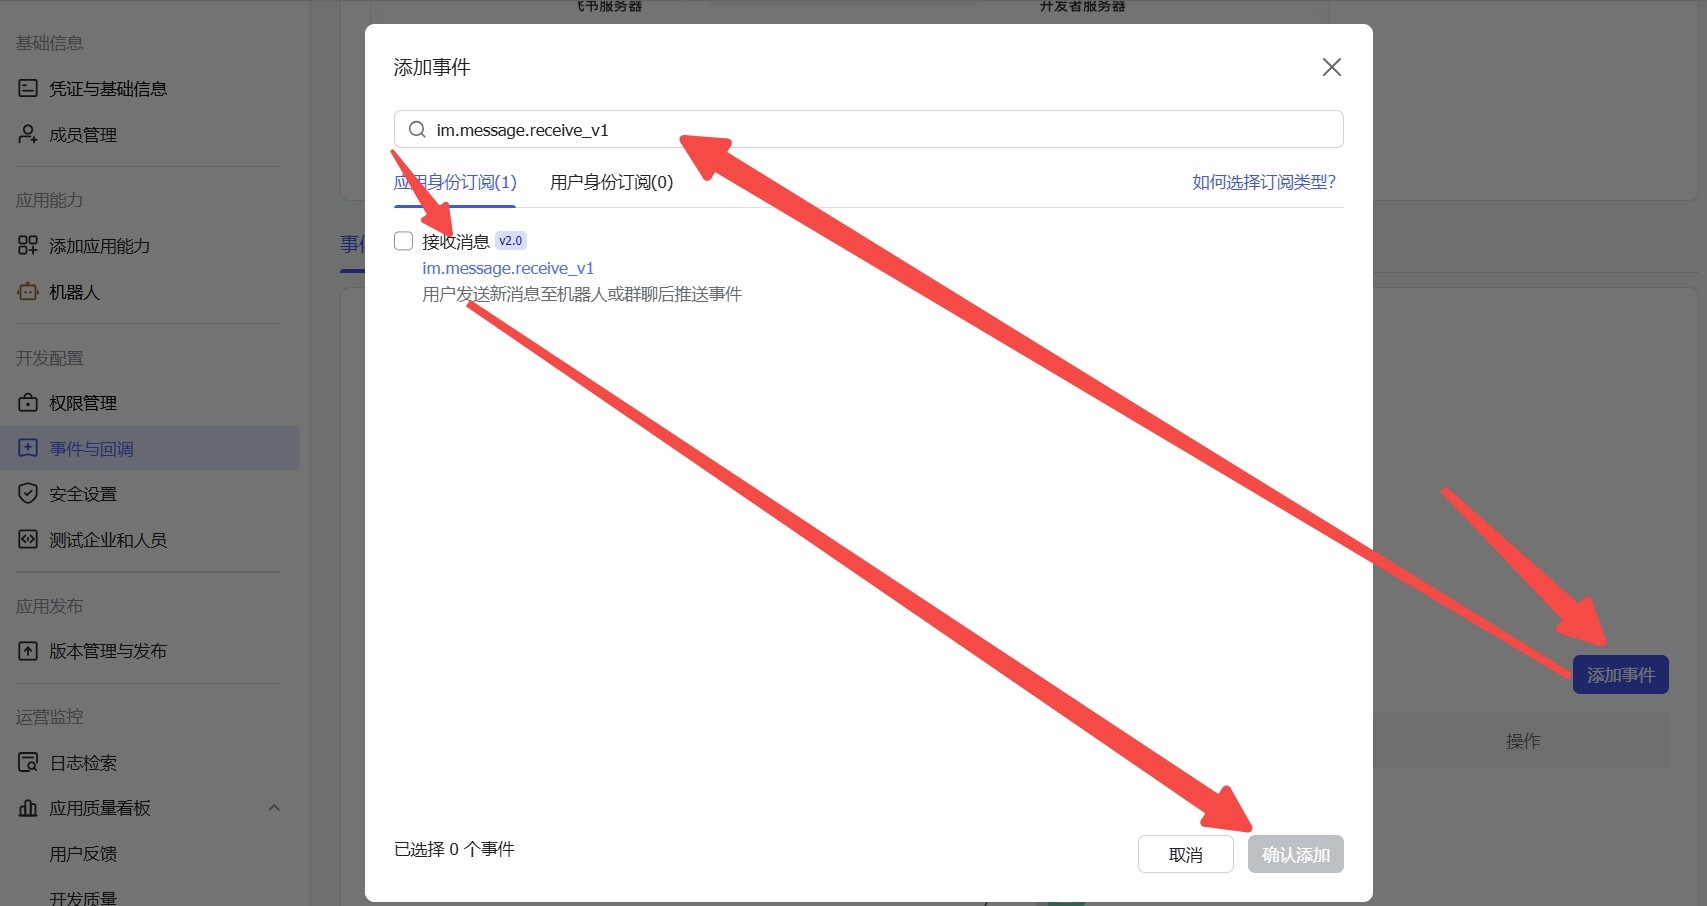
Task: Click the 日志检索 search-log icon
Action: click(28, 763)
